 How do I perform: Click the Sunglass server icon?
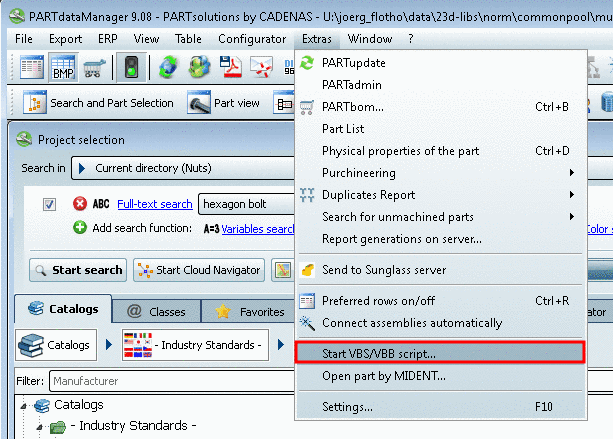[307, 270]
